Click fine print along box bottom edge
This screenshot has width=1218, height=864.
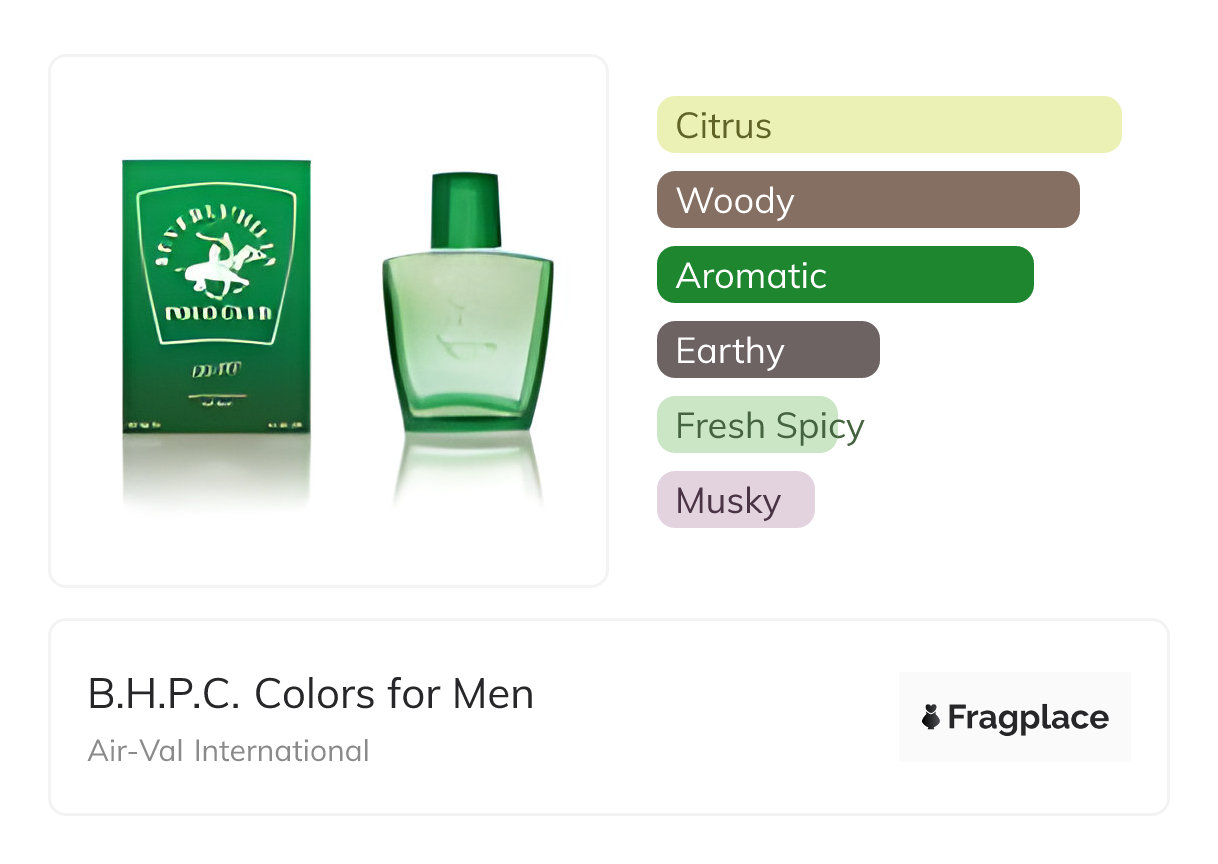pos(216,427)
